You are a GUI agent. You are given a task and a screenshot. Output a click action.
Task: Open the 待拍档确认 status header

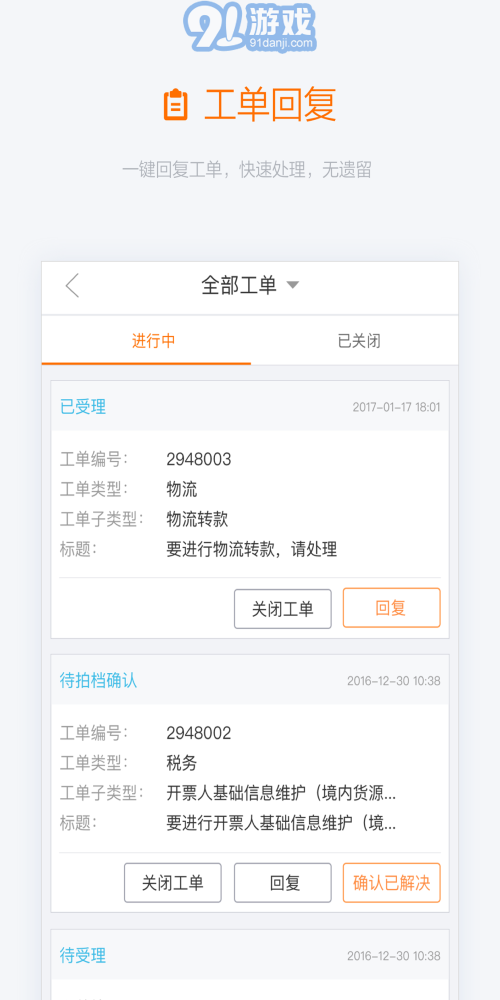[x=98, y=680]
